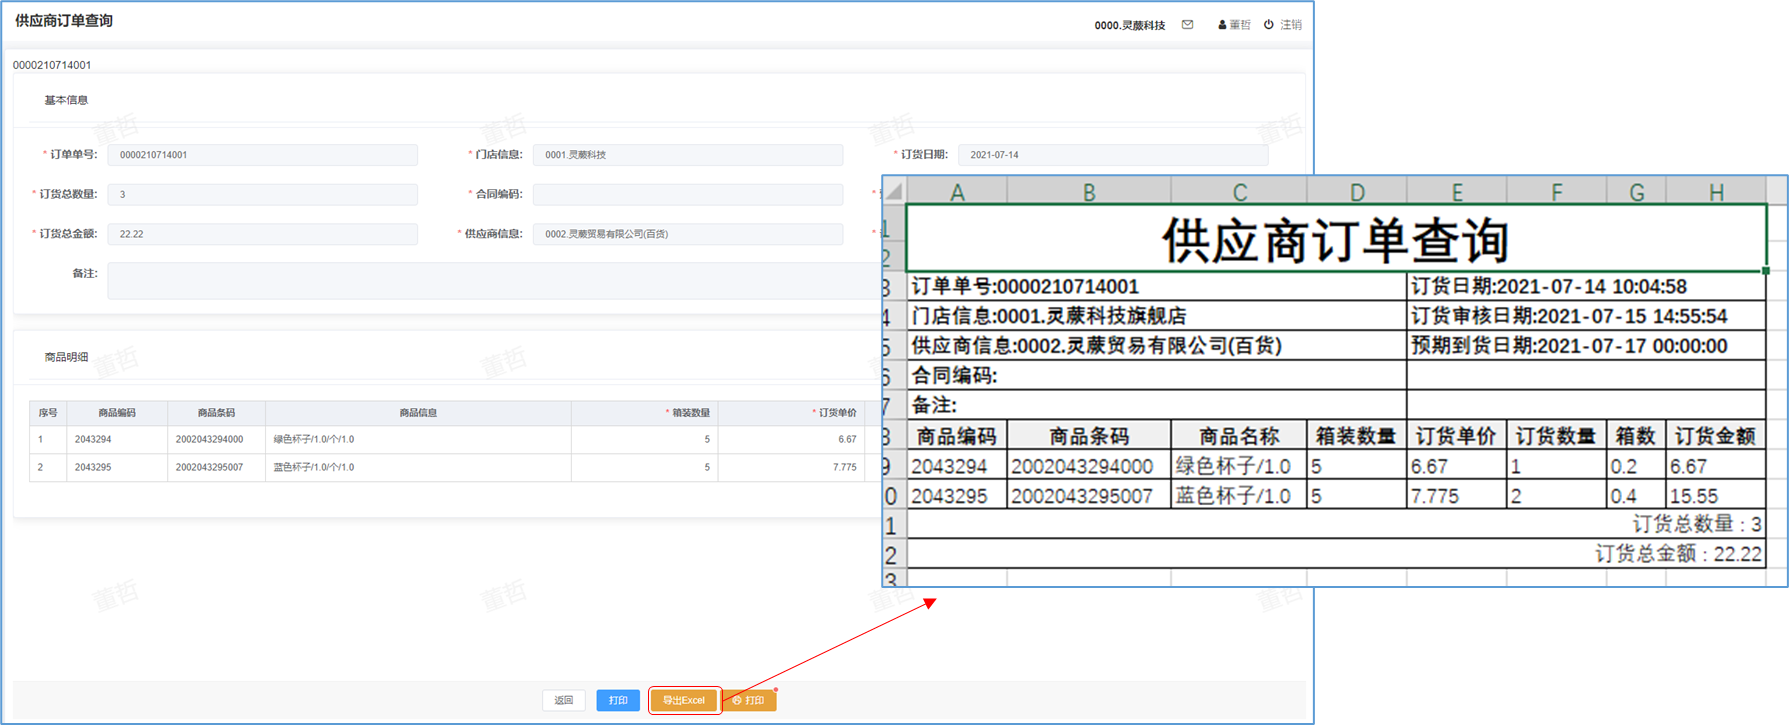
Task: Click the 0000.灵蕨科技 organization label
Action: point(1129,25)
